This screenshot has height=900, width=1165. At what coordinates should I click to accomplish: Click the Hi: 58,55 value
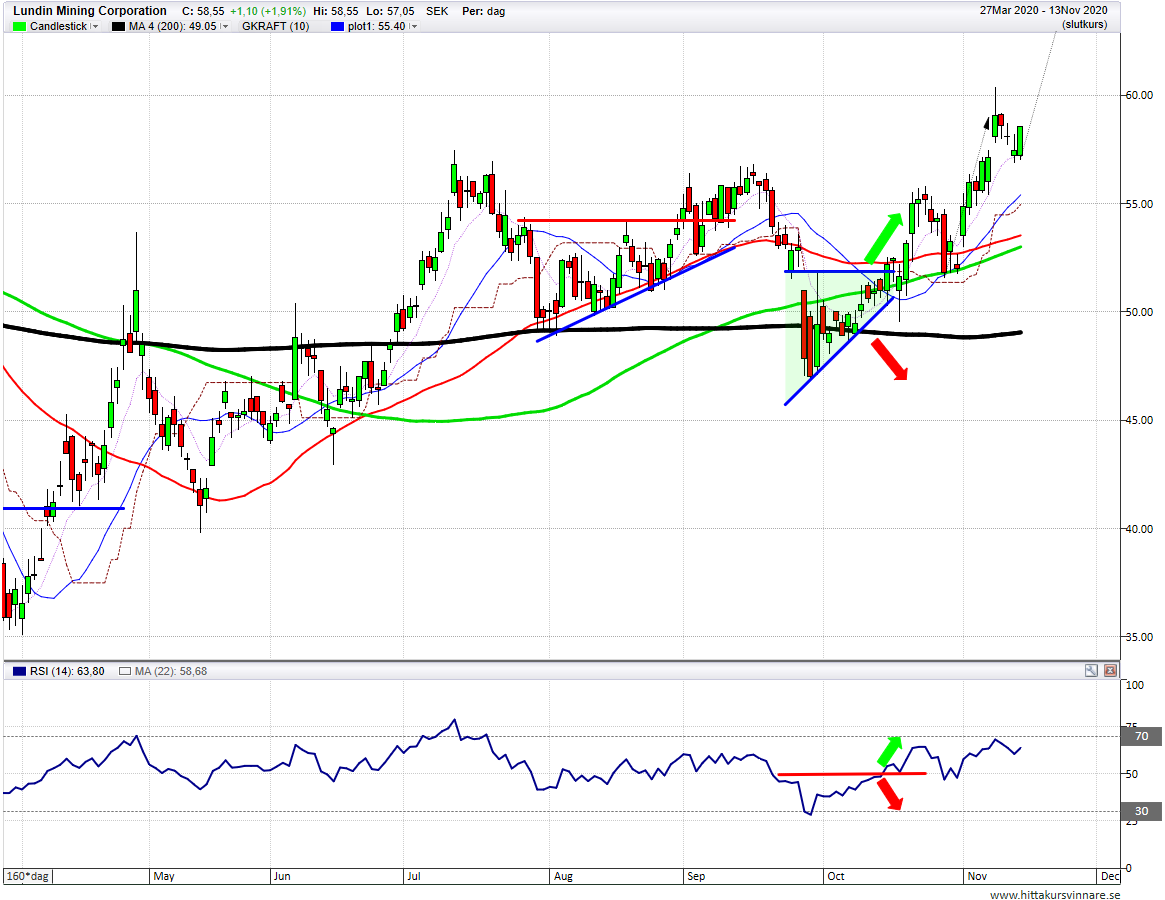(336, 11)
